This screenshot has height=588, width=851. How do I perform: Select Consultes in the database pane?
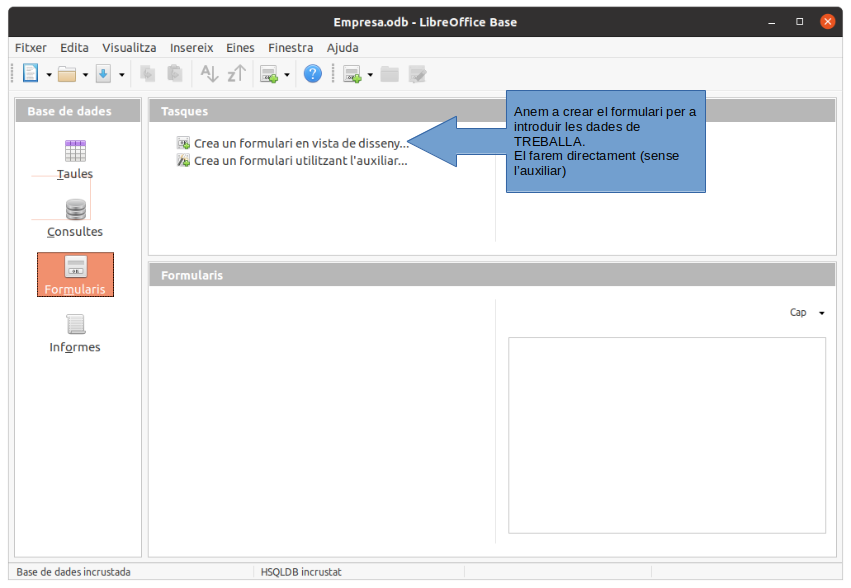click(x=75, y=218)
